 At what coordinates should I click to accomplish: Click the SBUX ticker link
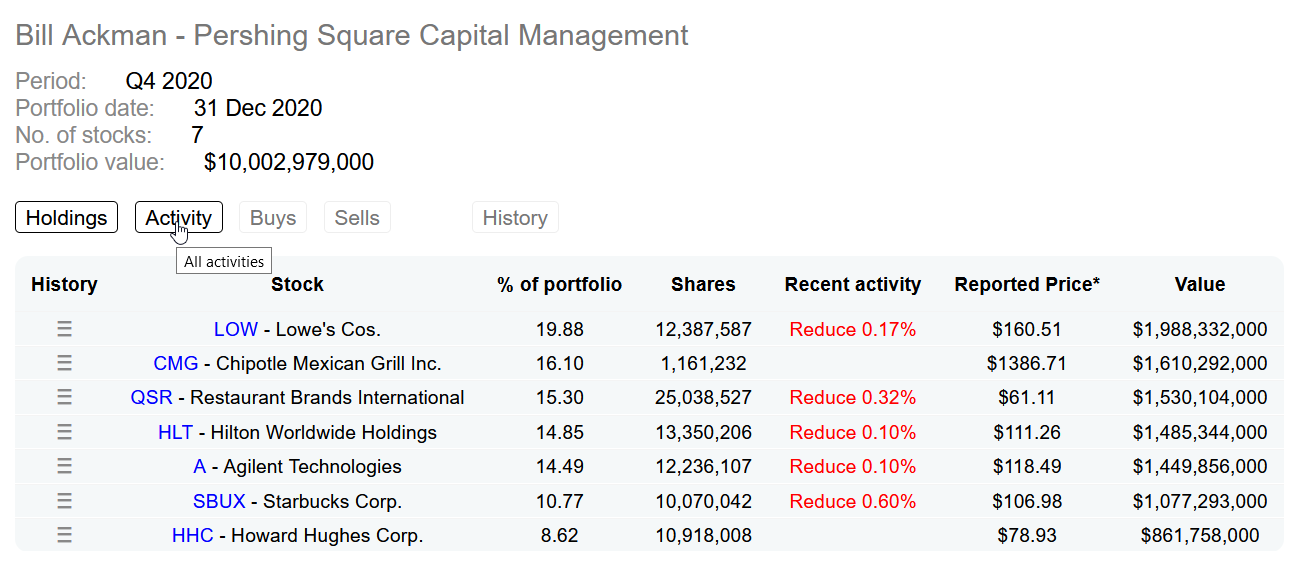[218, 501]
